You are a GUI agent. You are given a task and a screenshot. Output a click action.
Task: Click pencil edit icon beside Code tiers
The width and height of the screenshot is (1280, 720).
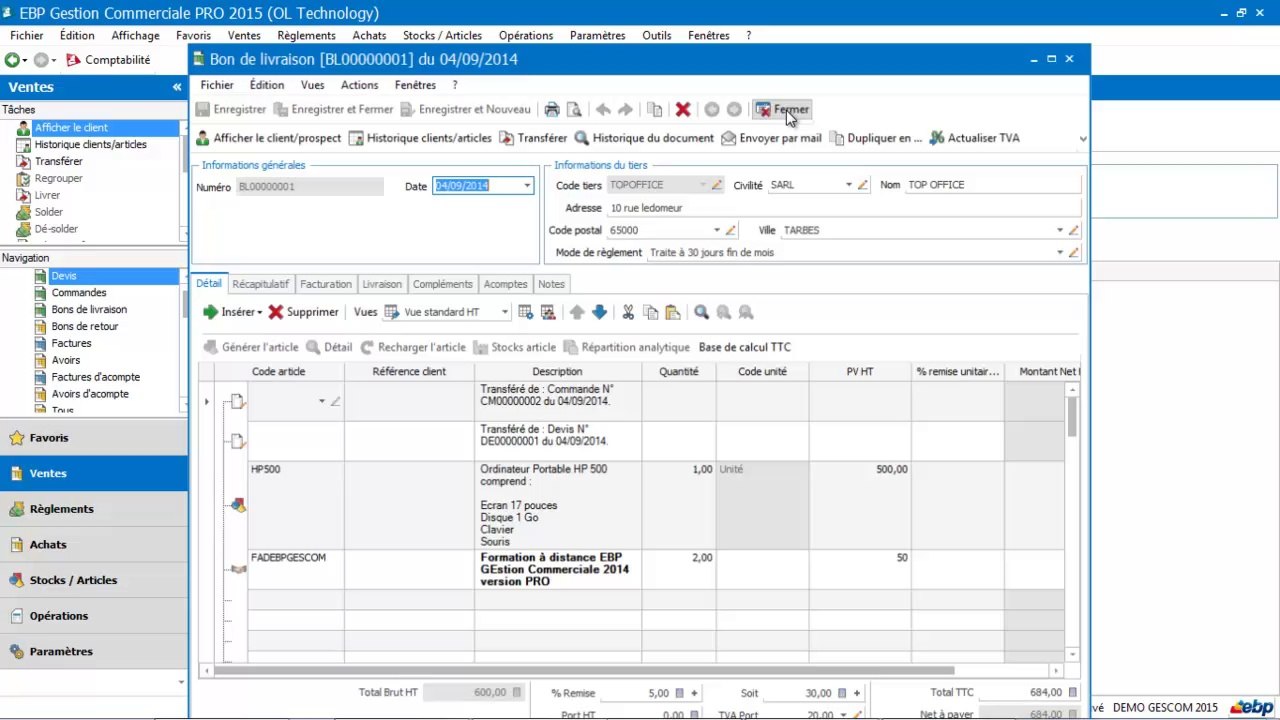716,185
